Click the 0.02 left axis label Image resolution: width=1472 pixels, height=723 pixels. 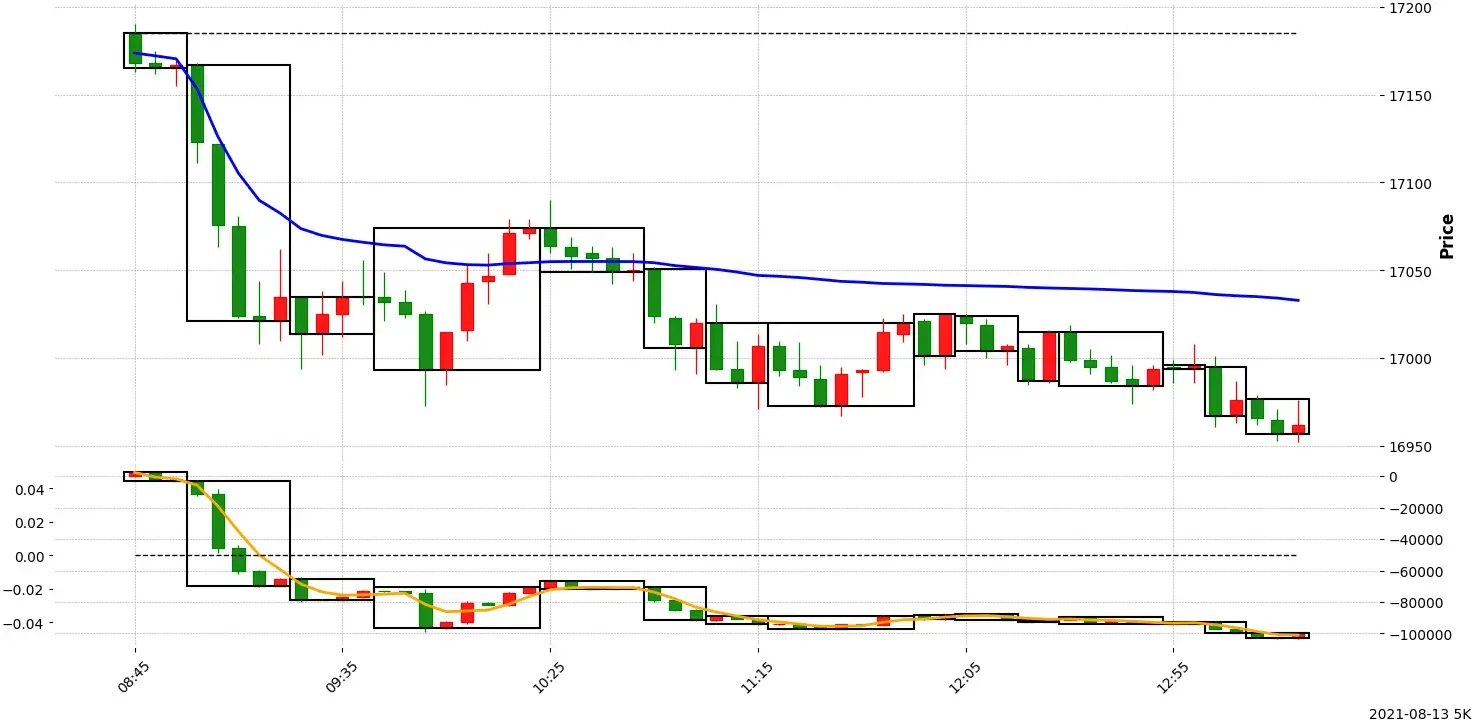point(30,523)
